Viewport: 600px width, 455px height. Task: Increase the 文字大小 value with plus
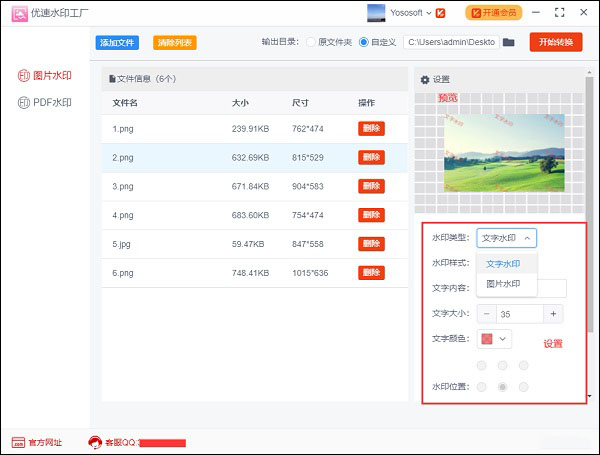553,314
